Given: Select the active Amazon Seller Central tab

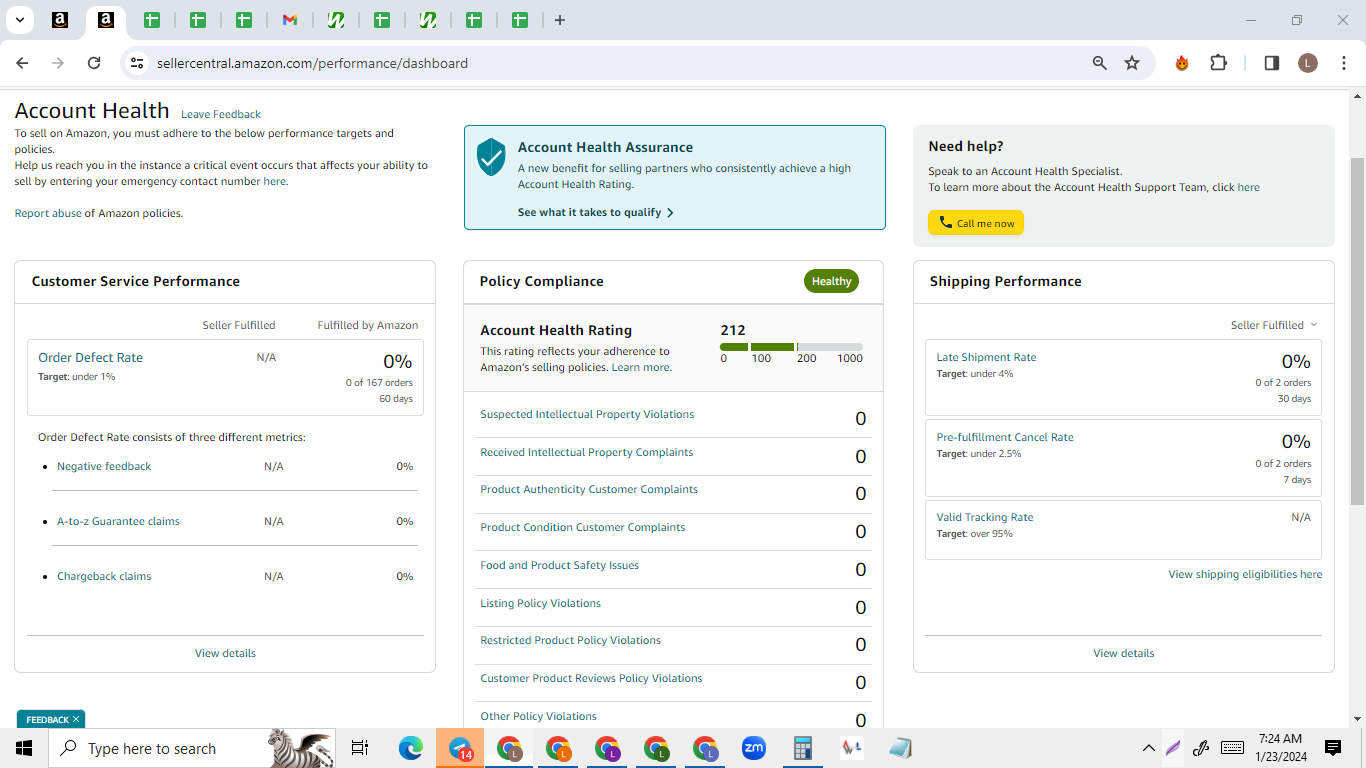Looking at the screenshot, I should pos(106,20).
